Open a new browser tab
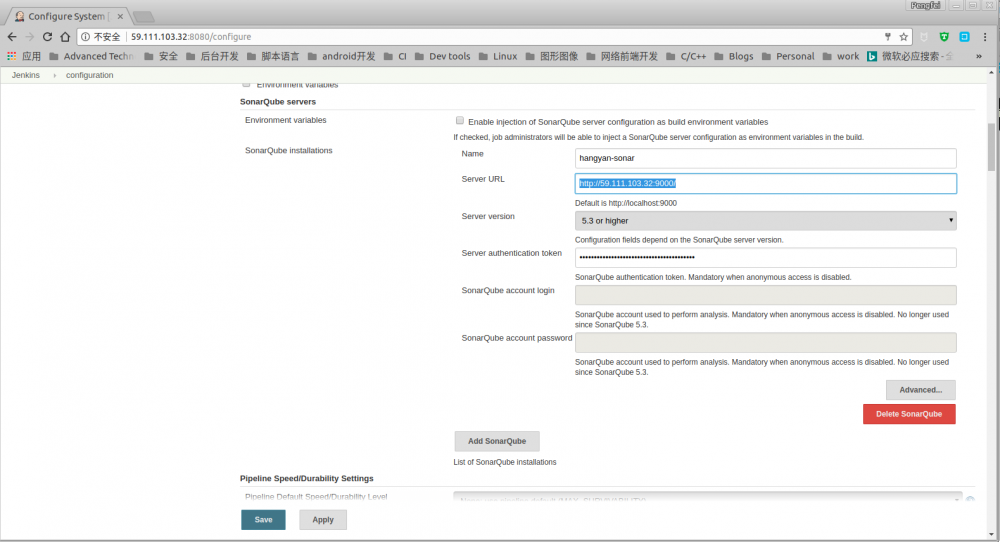Screen dimensions: 1000x542 143,17
